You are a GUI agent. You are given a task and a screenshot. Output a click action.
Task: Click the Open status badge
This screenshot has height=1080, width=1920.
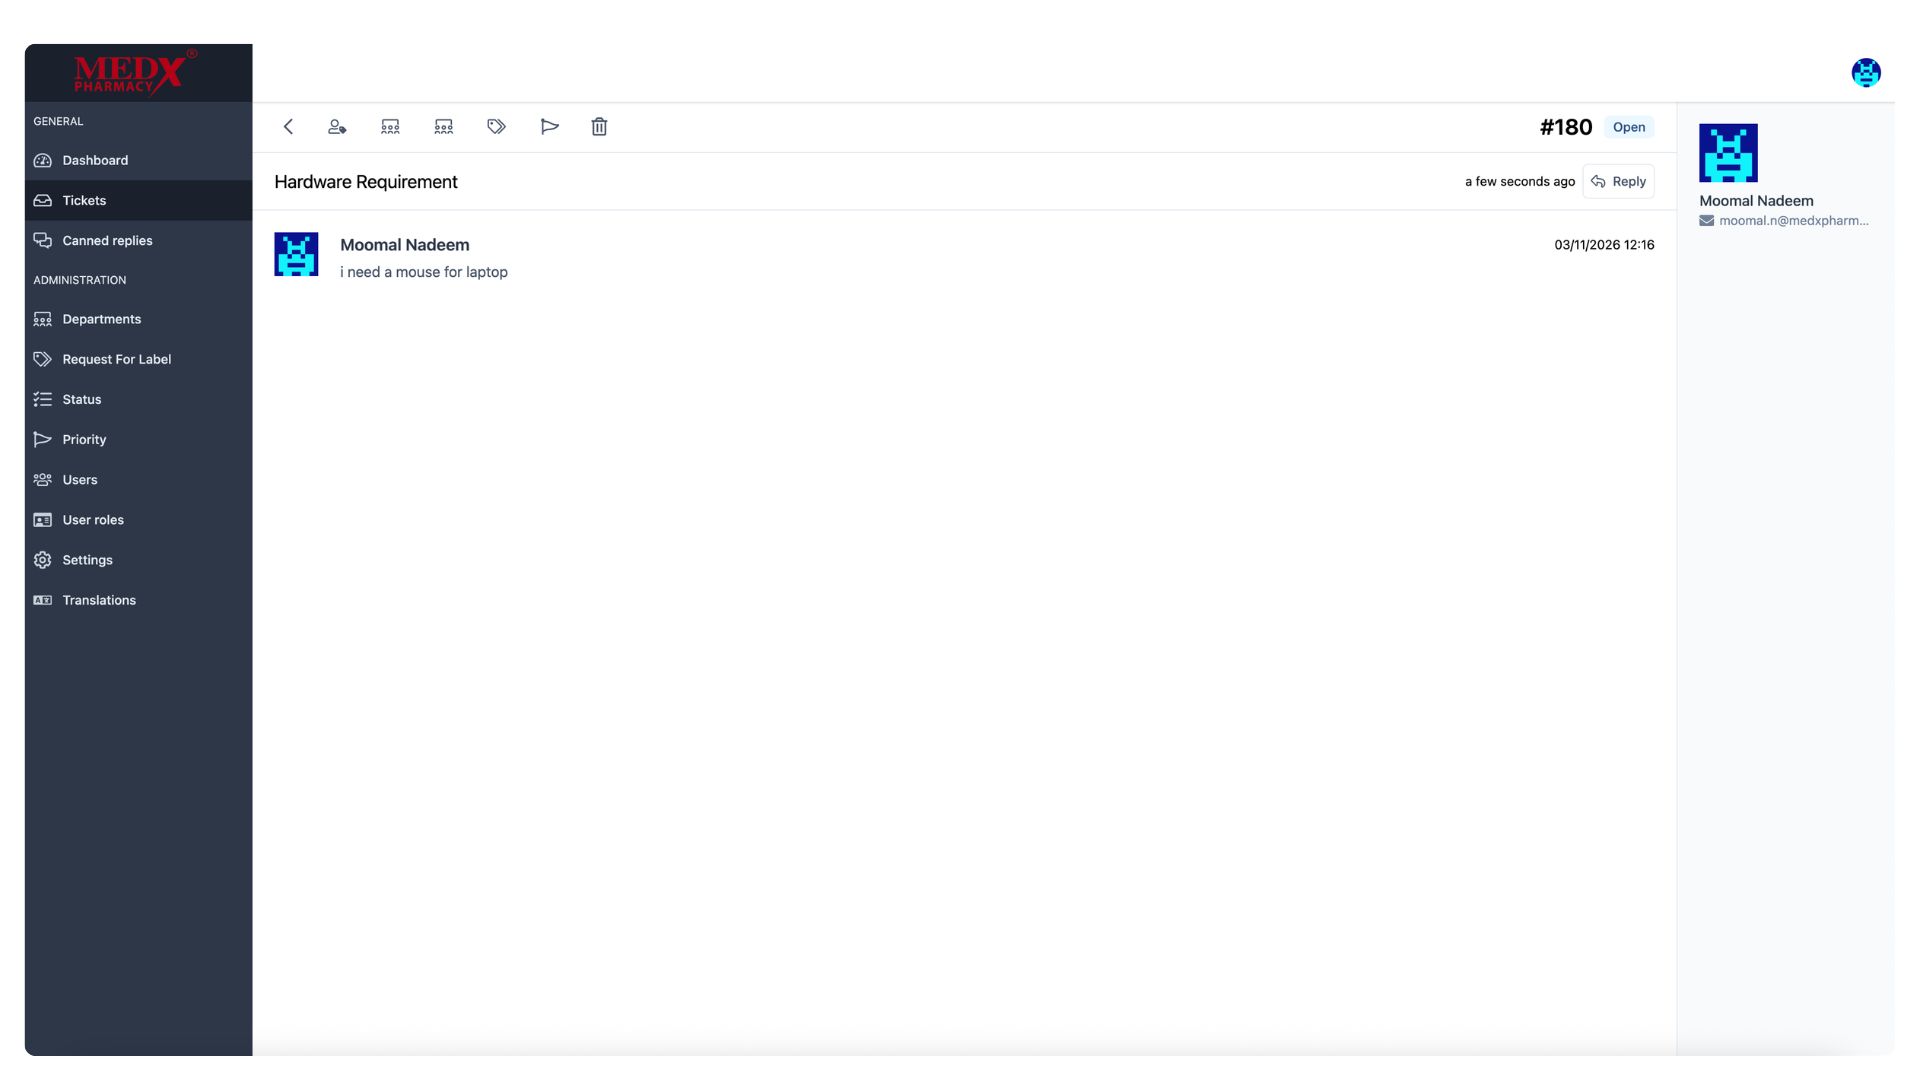pos(1629,127)
